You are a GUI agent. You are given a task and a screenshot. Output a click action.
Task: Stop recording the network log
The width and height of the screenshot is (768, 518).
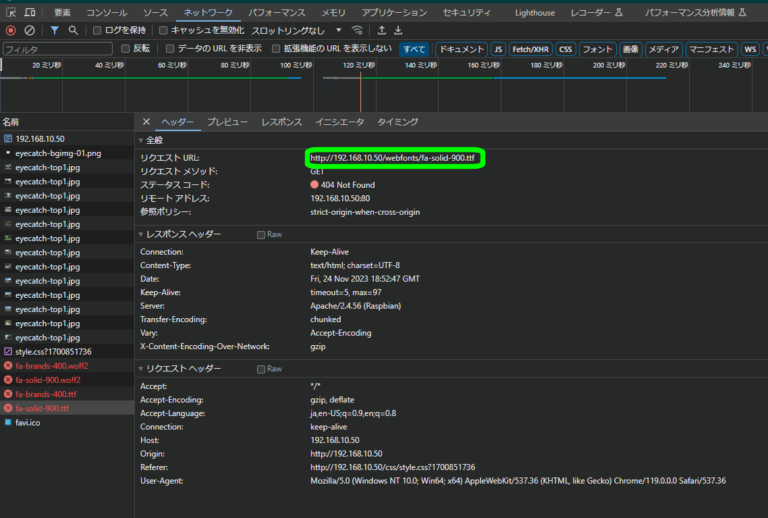pos(11,30)
